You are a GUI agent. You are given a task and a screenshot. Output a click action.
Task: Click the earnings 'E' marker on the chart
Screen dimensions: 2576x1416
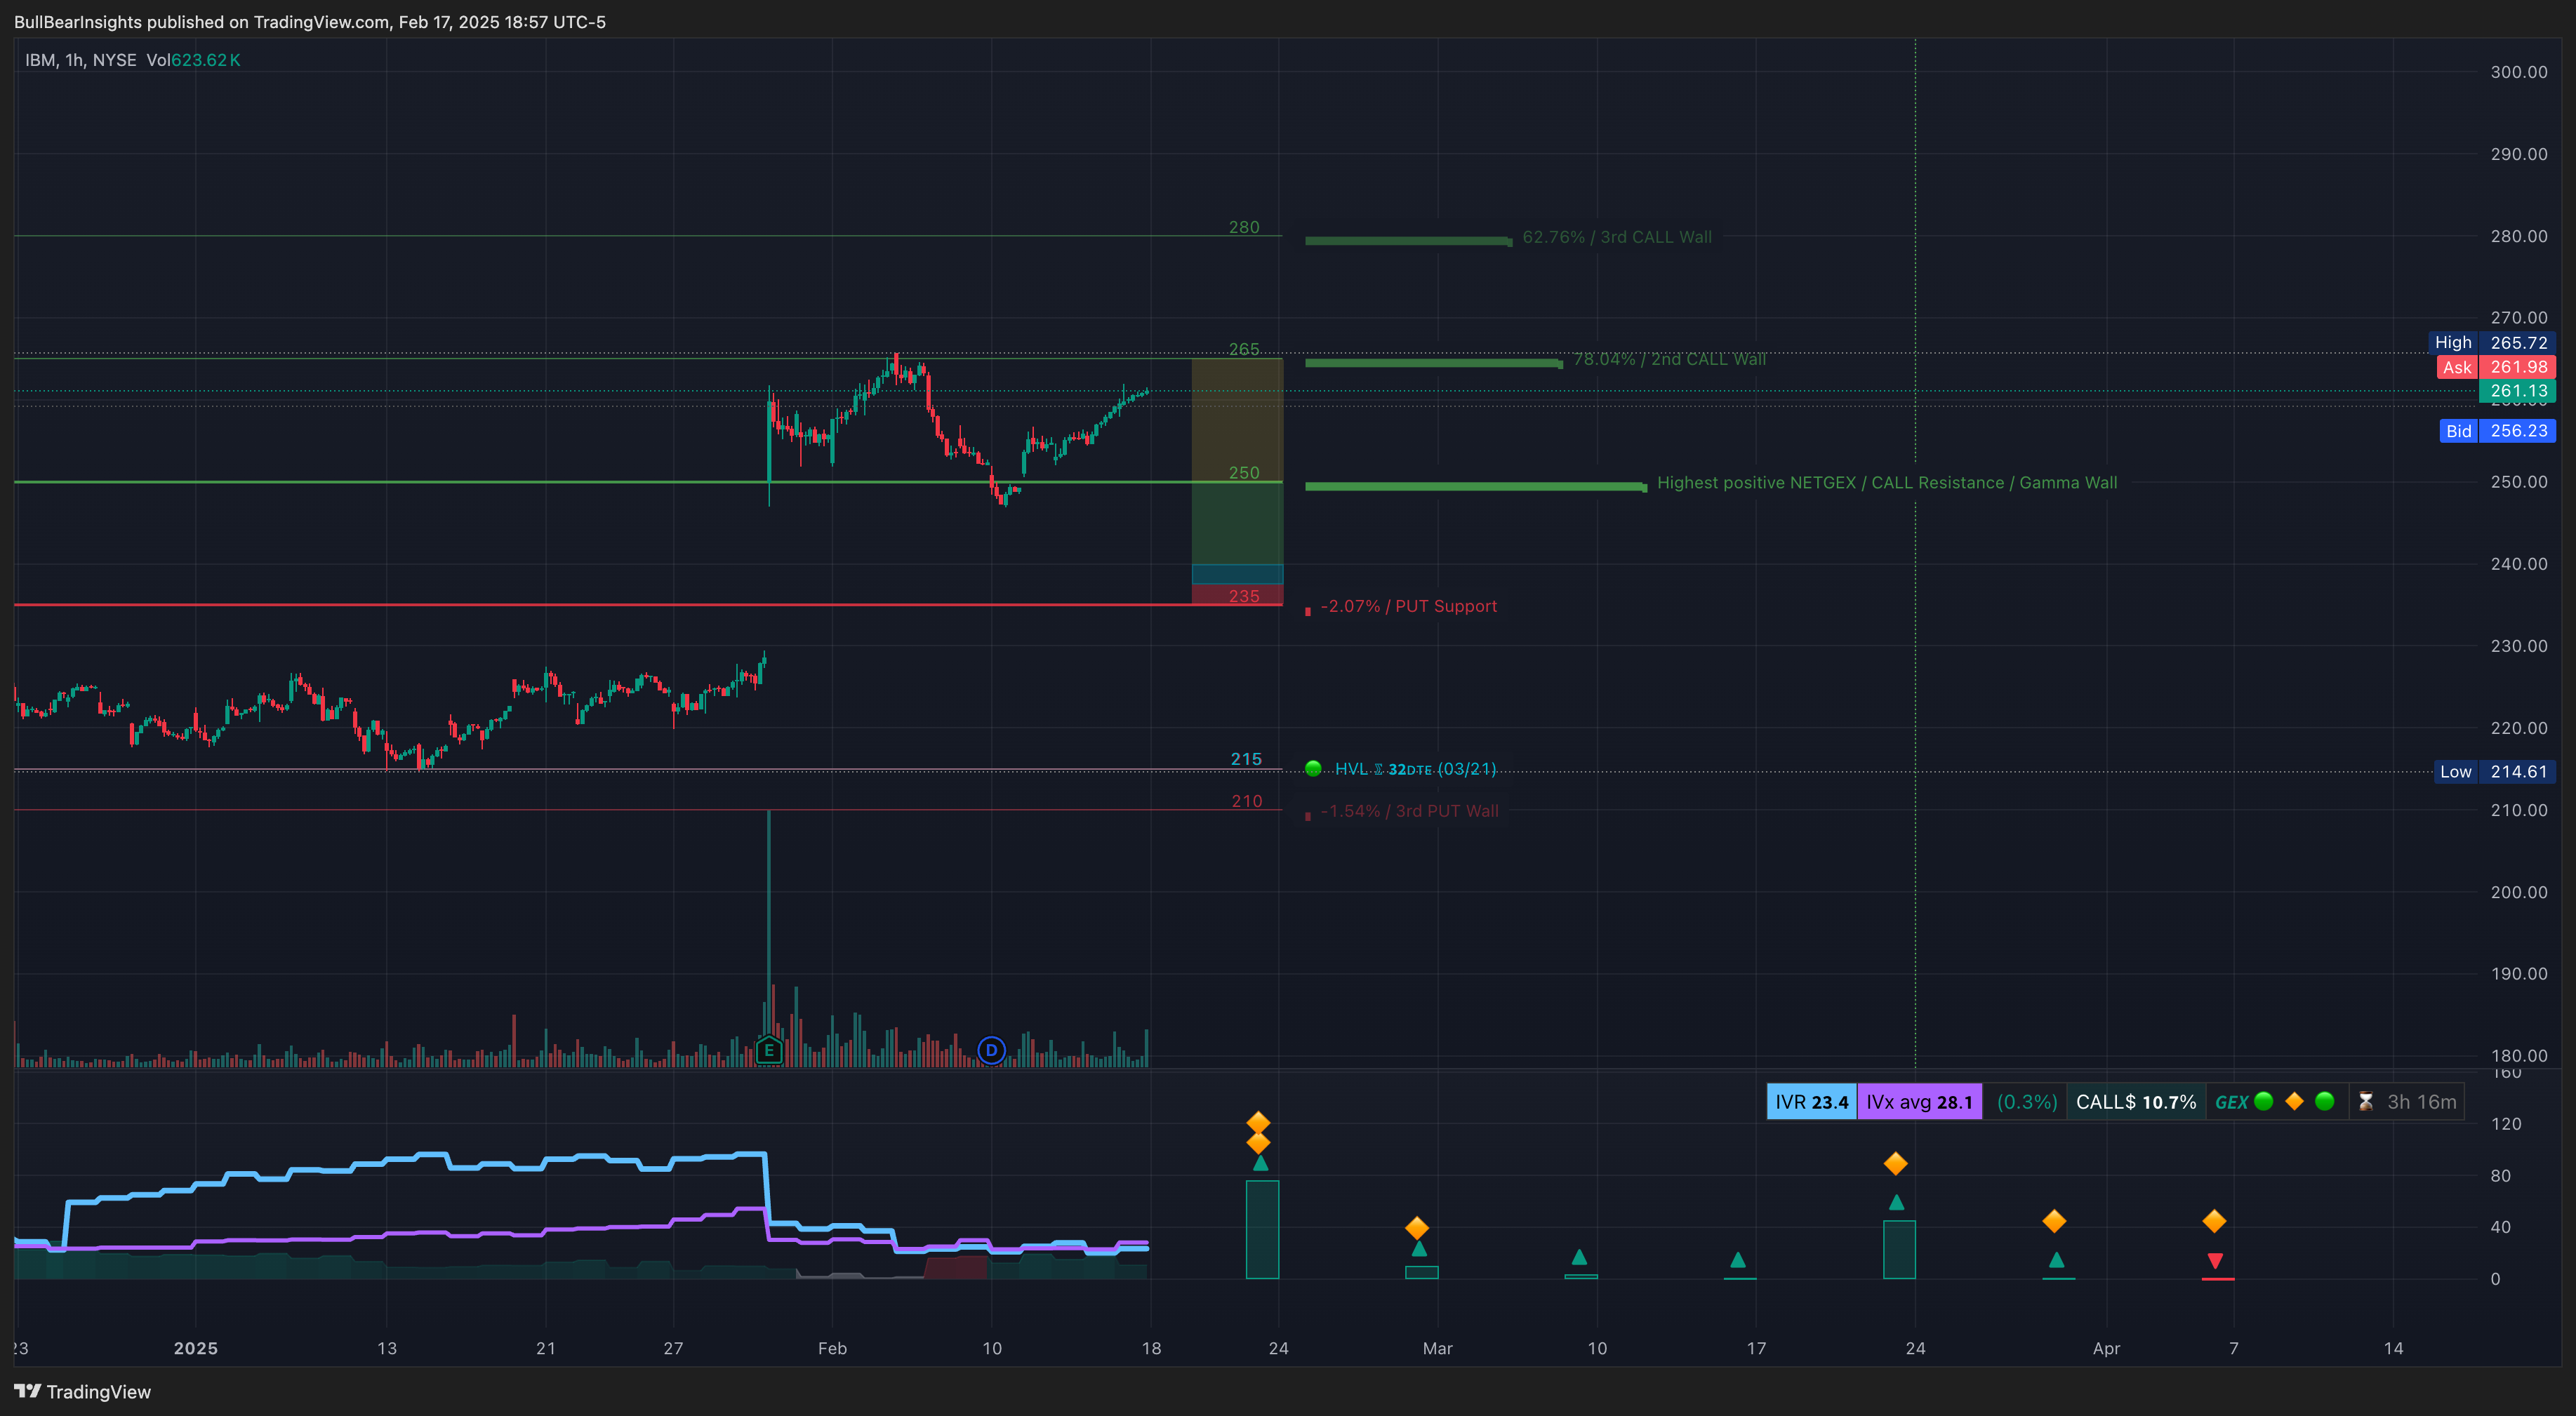tap(768, 1050)
